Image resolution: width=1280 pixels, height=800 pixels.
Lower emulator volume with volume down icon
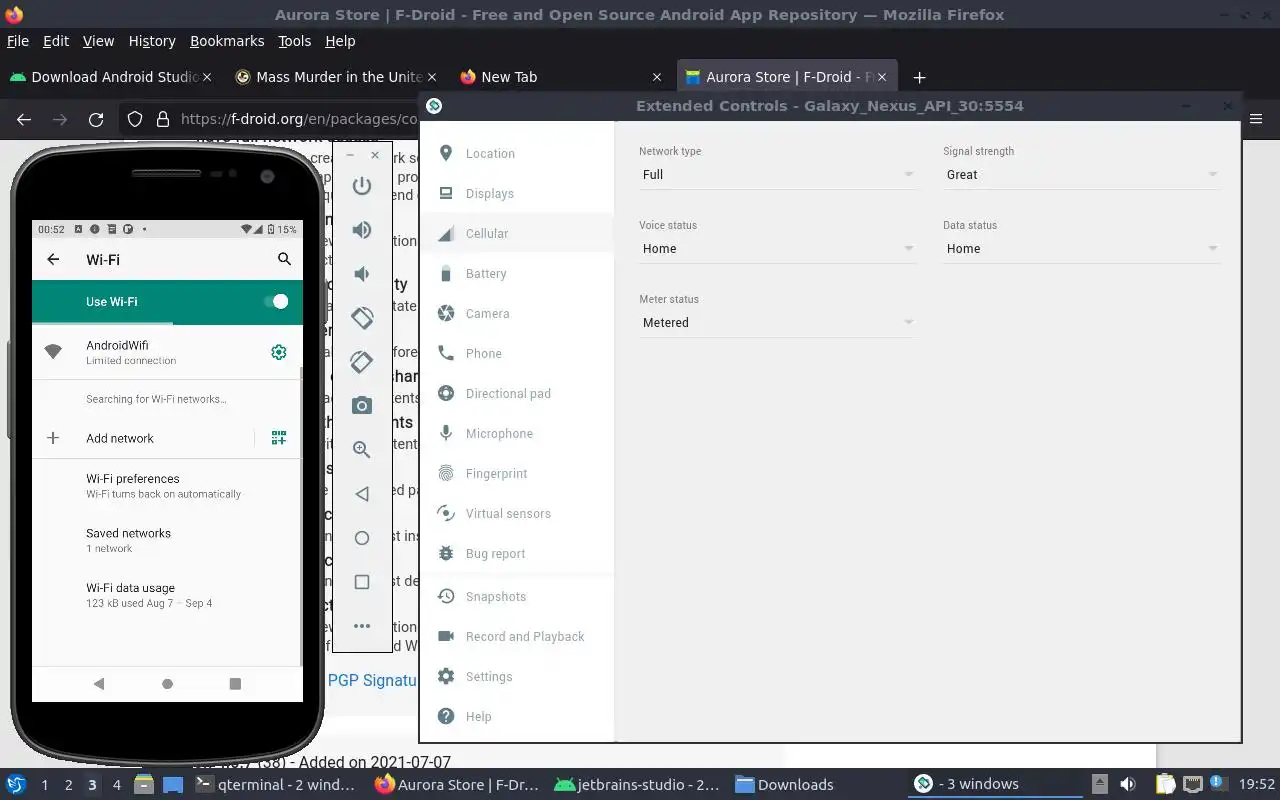[362, 274]
